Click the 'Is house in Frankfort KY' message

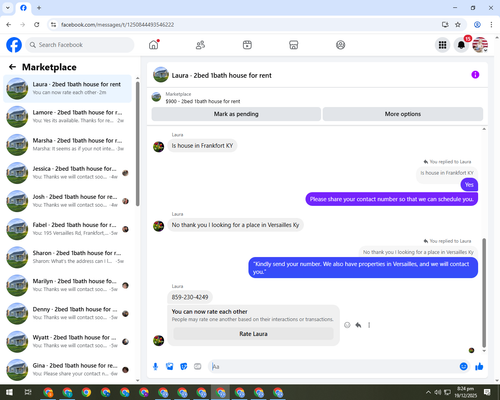[x=202, y=146]
